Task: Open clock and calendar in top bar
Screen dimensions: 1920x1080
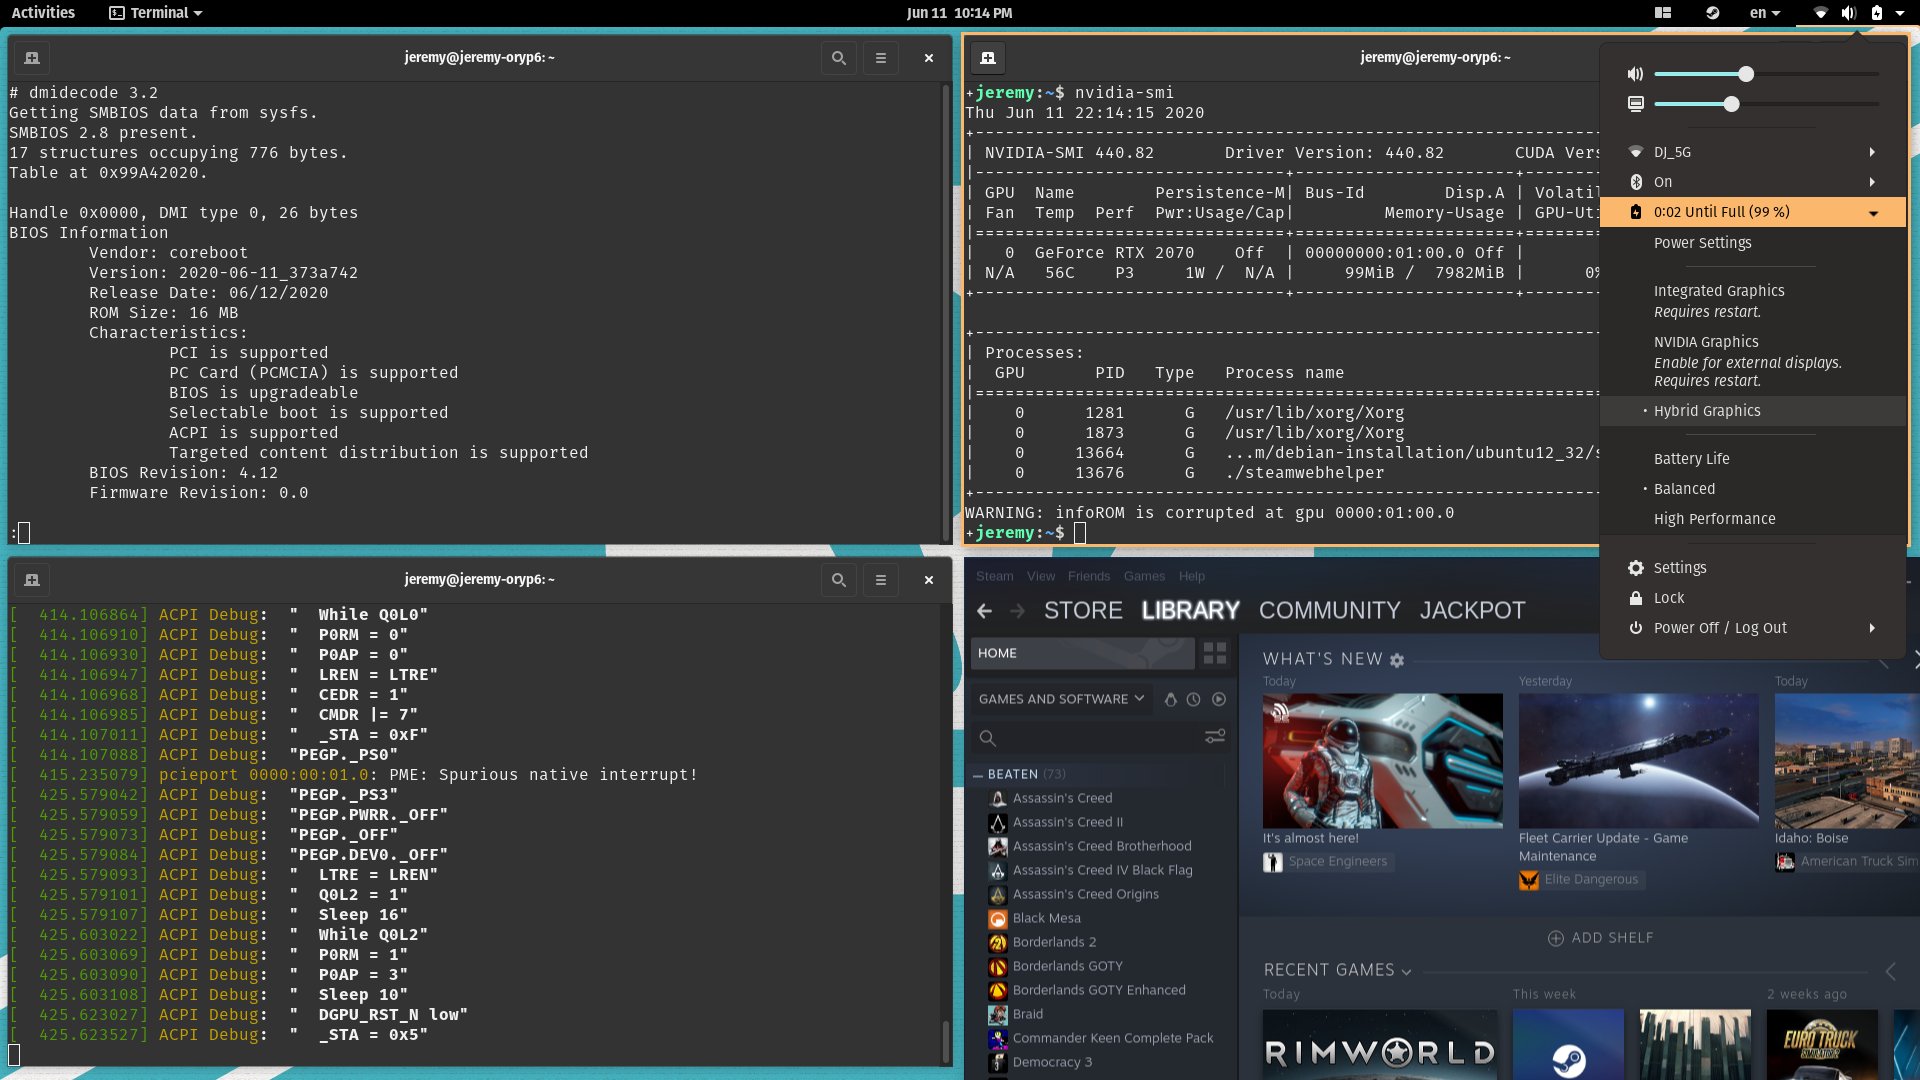Action: pyautogui.click(x=959, y=13)
